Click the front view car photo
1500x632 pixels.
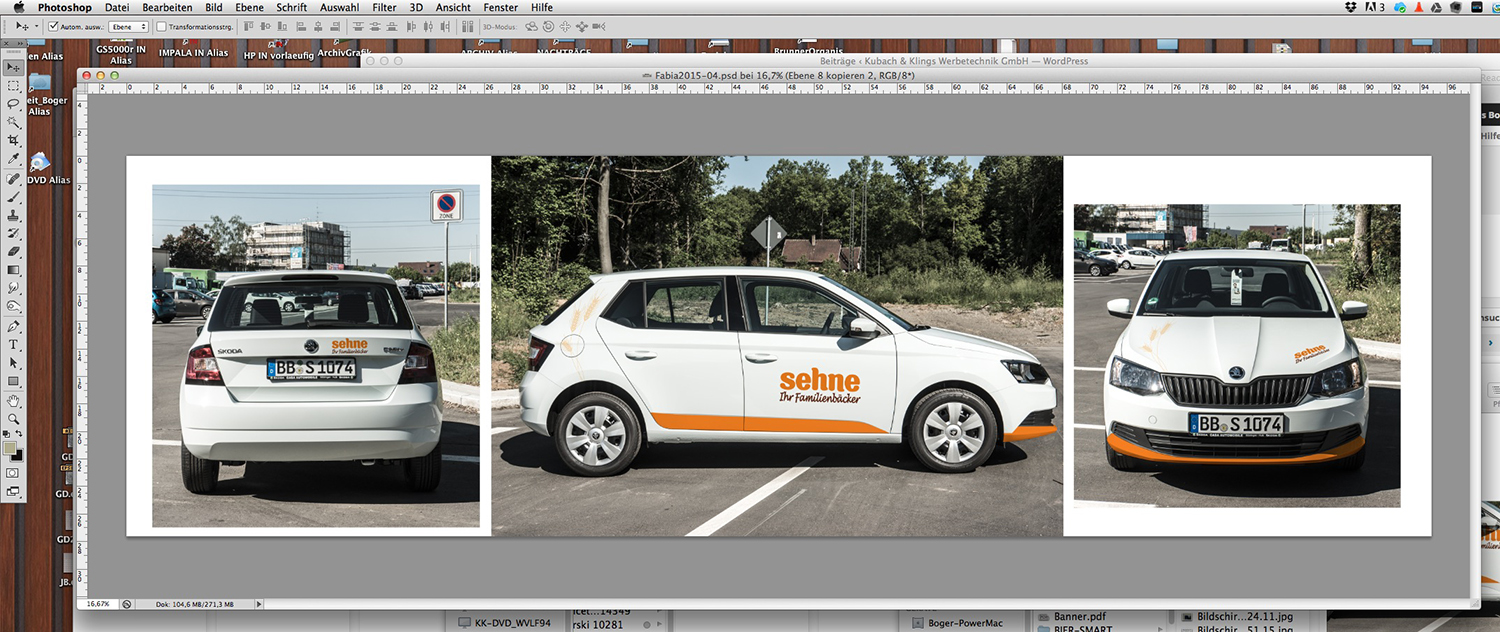click(x=1237, y=356)
